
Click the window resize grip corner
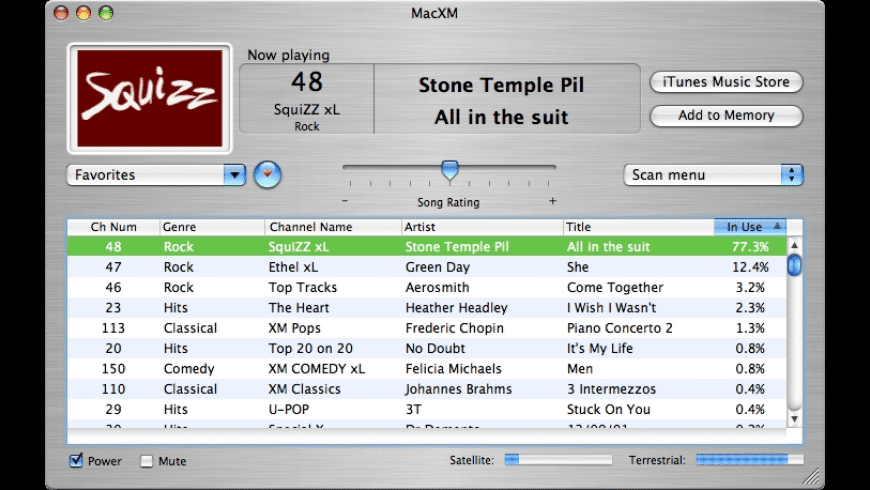[x=813, y=478]
